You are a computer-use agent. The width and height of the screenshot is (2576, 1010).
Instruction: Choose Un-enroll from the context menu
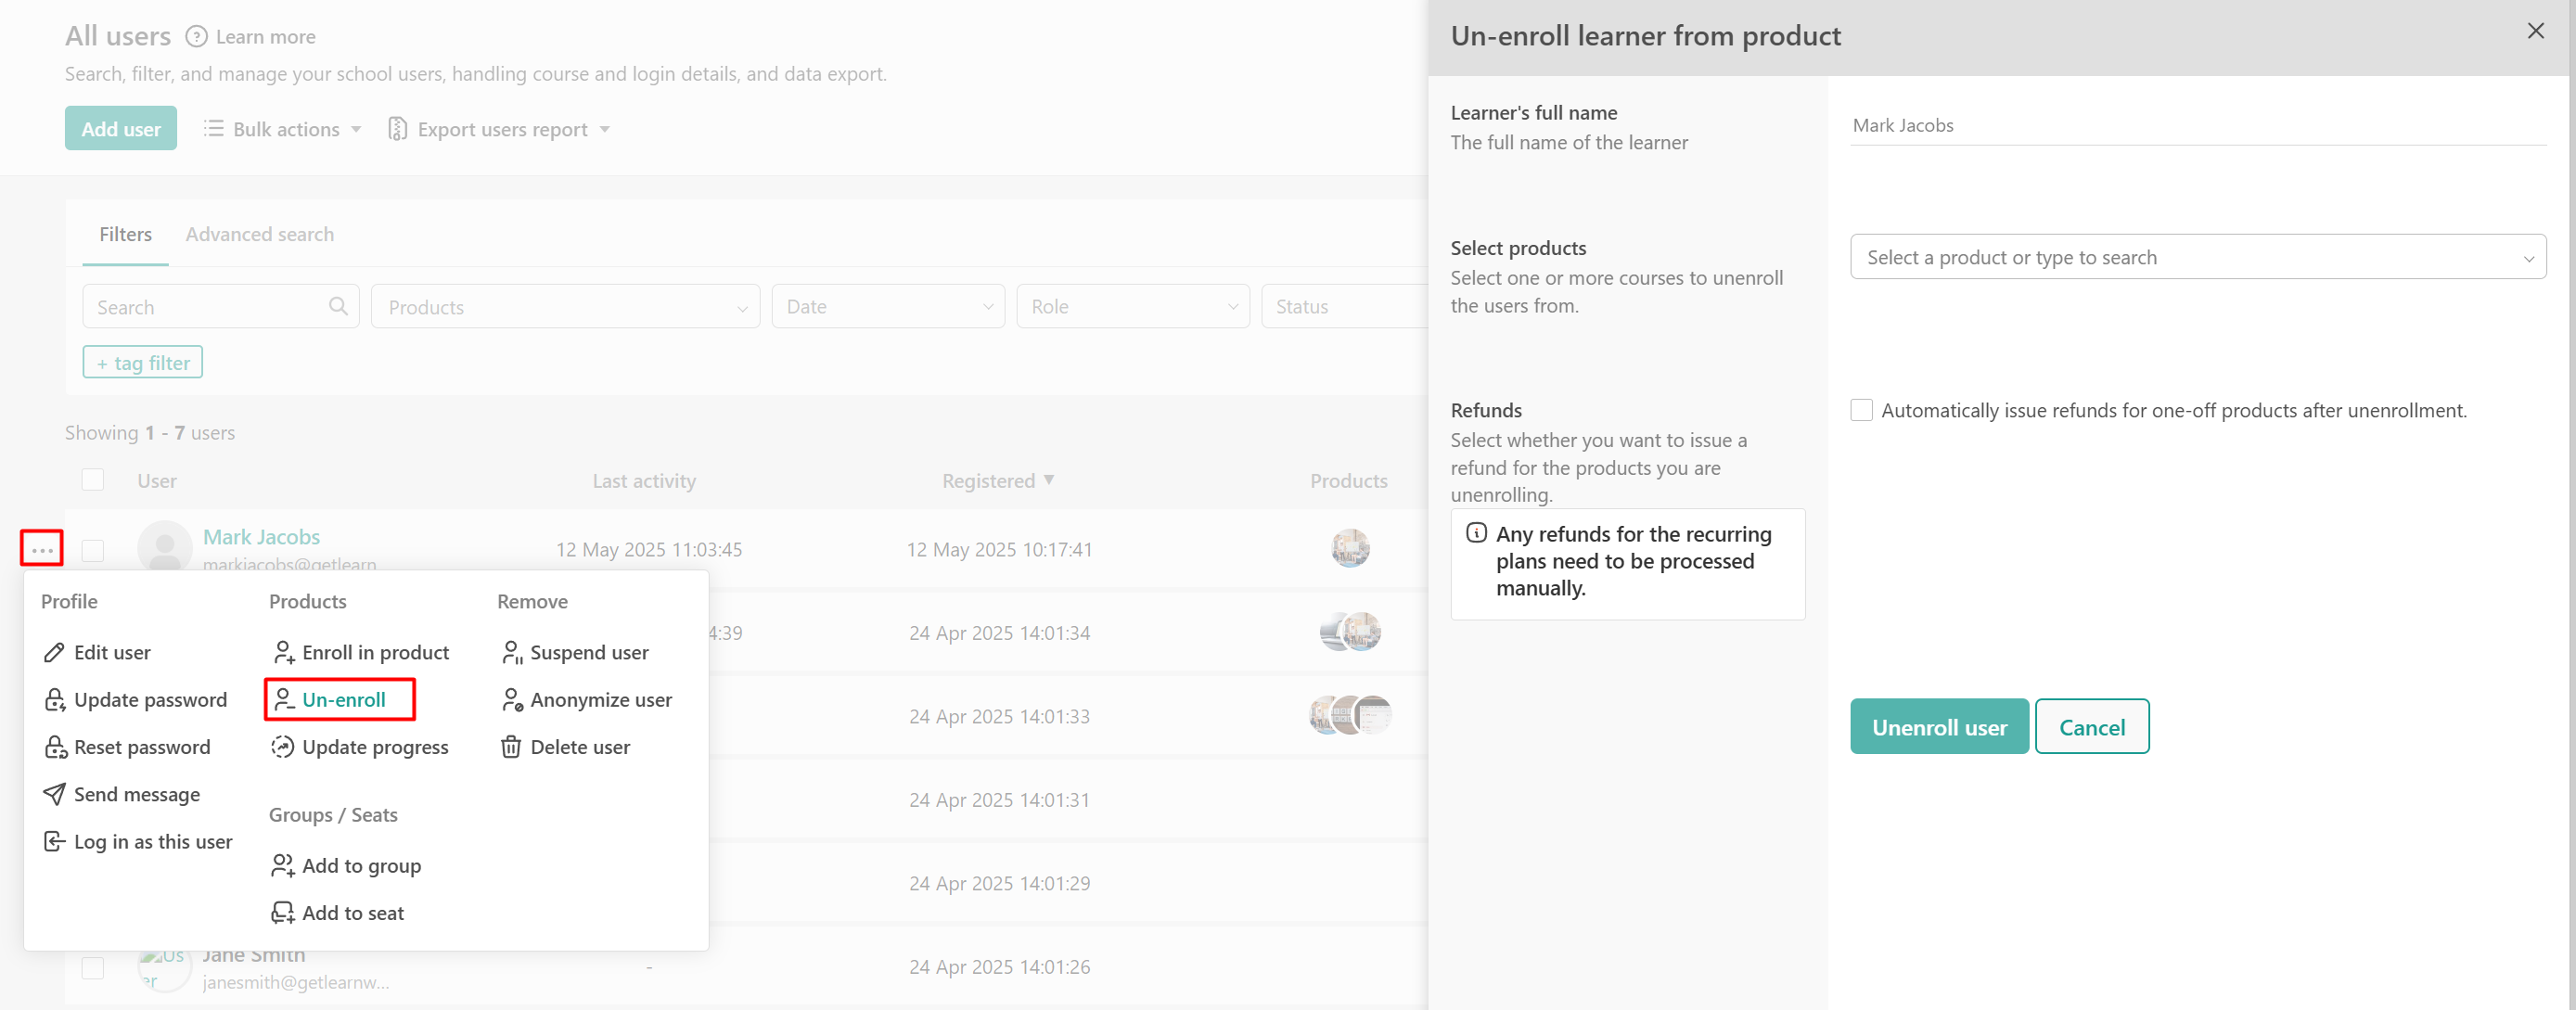pyautogui.click(x=342, y=700)
